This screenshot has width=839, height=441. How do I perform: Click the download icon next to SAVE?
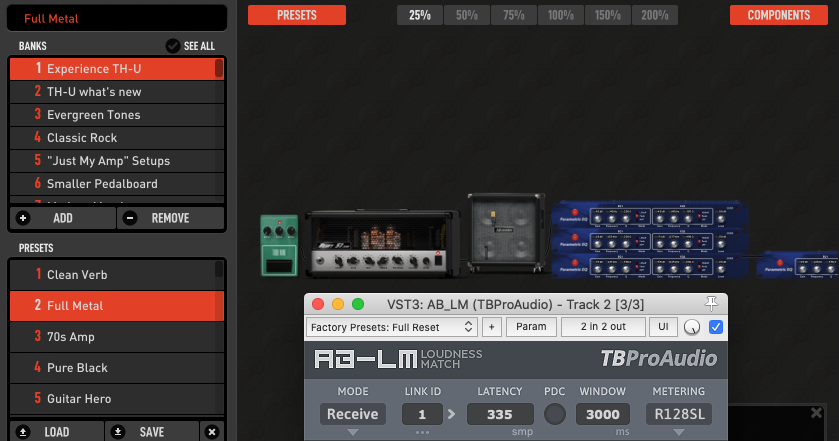coord(118,432)
